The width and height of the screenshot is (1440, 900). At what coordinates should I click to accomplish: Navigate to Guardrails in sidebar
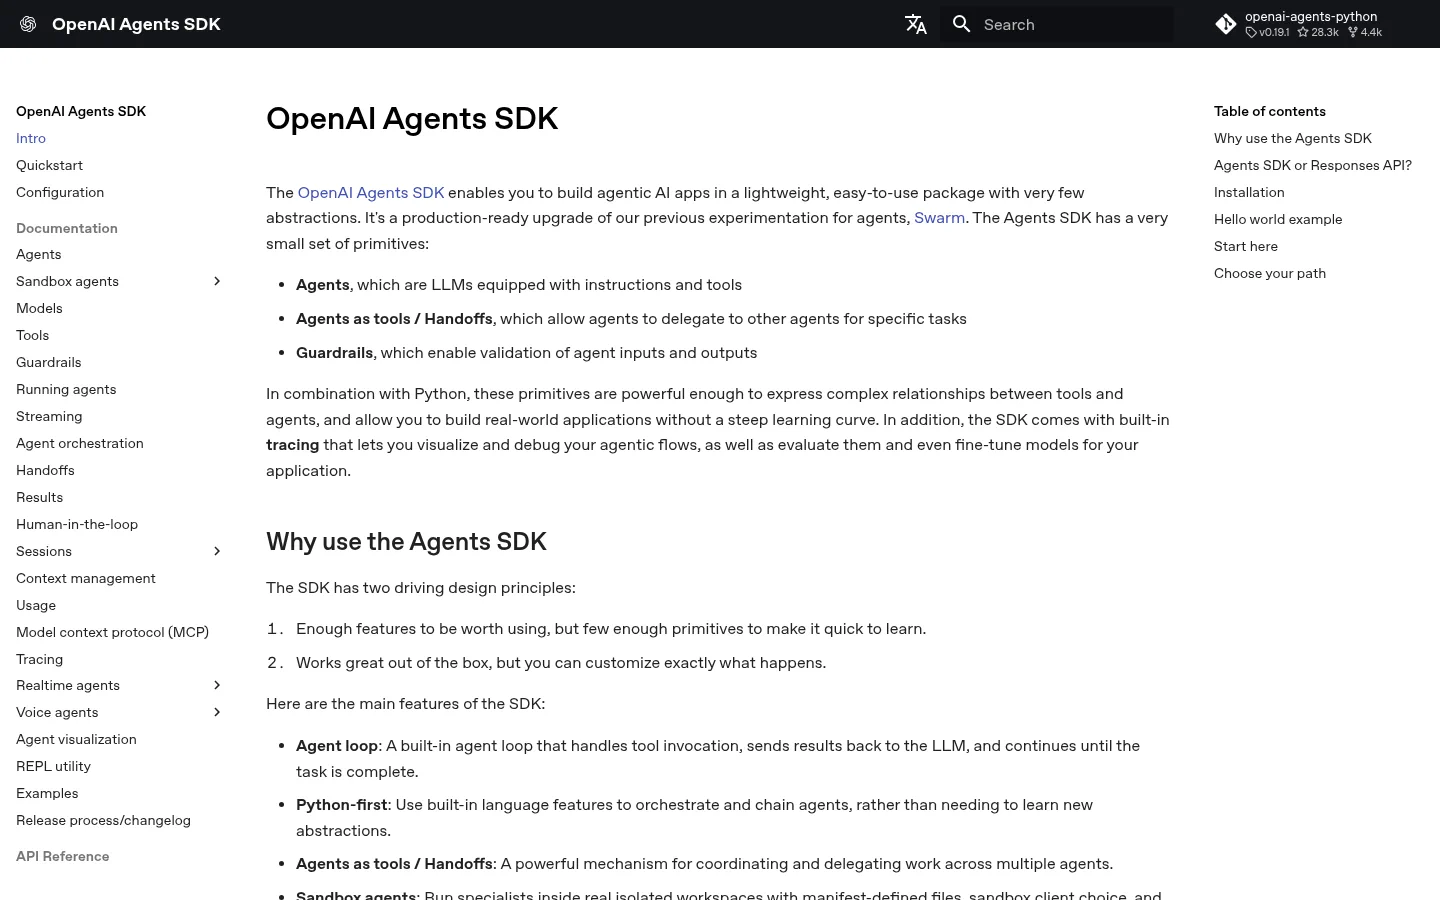click(49, 362)
